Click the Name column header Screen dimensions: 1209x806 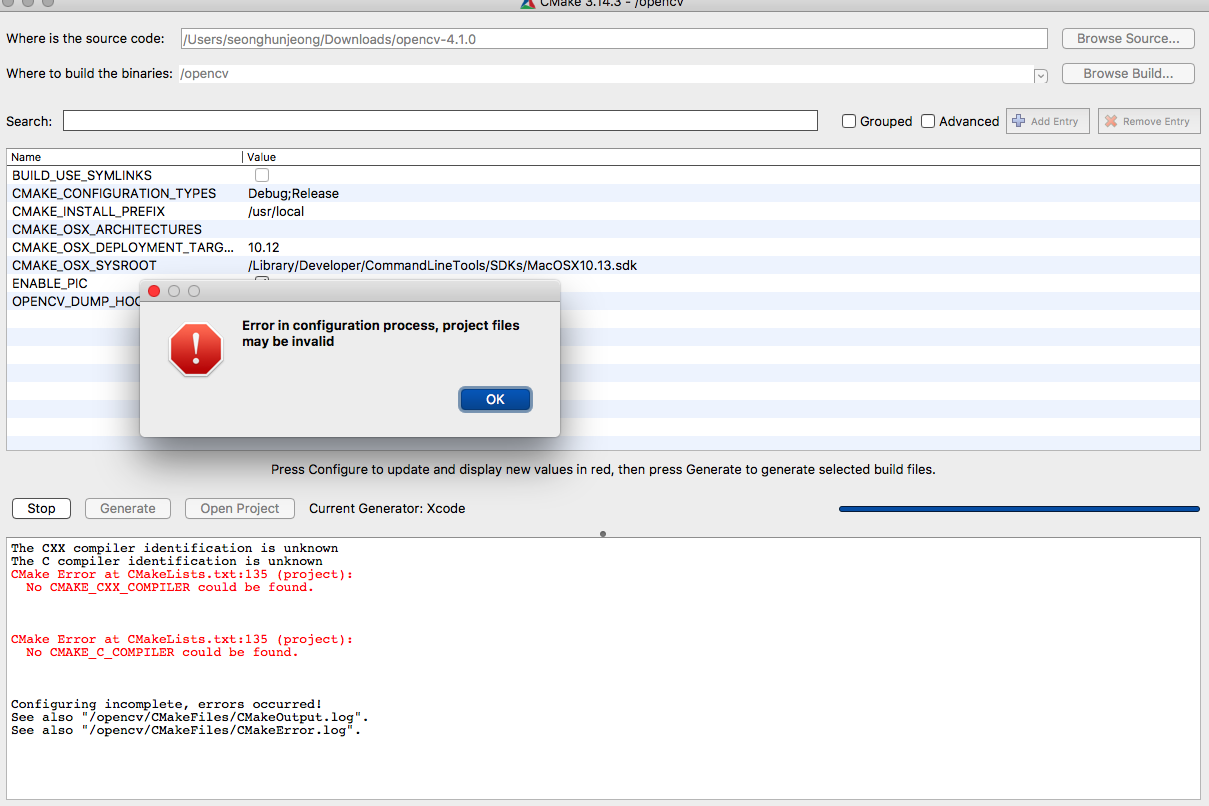pyautogui.click(x=125, y=157)
